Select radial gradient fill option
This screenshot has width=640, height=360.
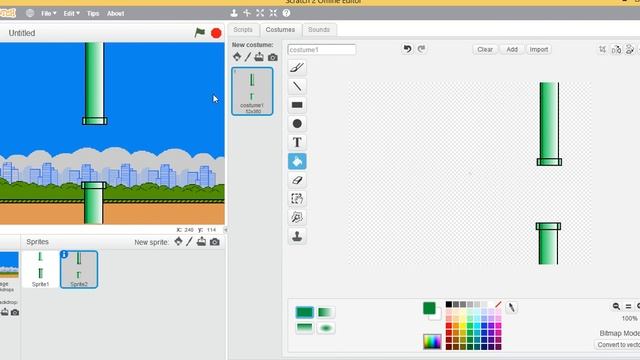pos(325,327)
